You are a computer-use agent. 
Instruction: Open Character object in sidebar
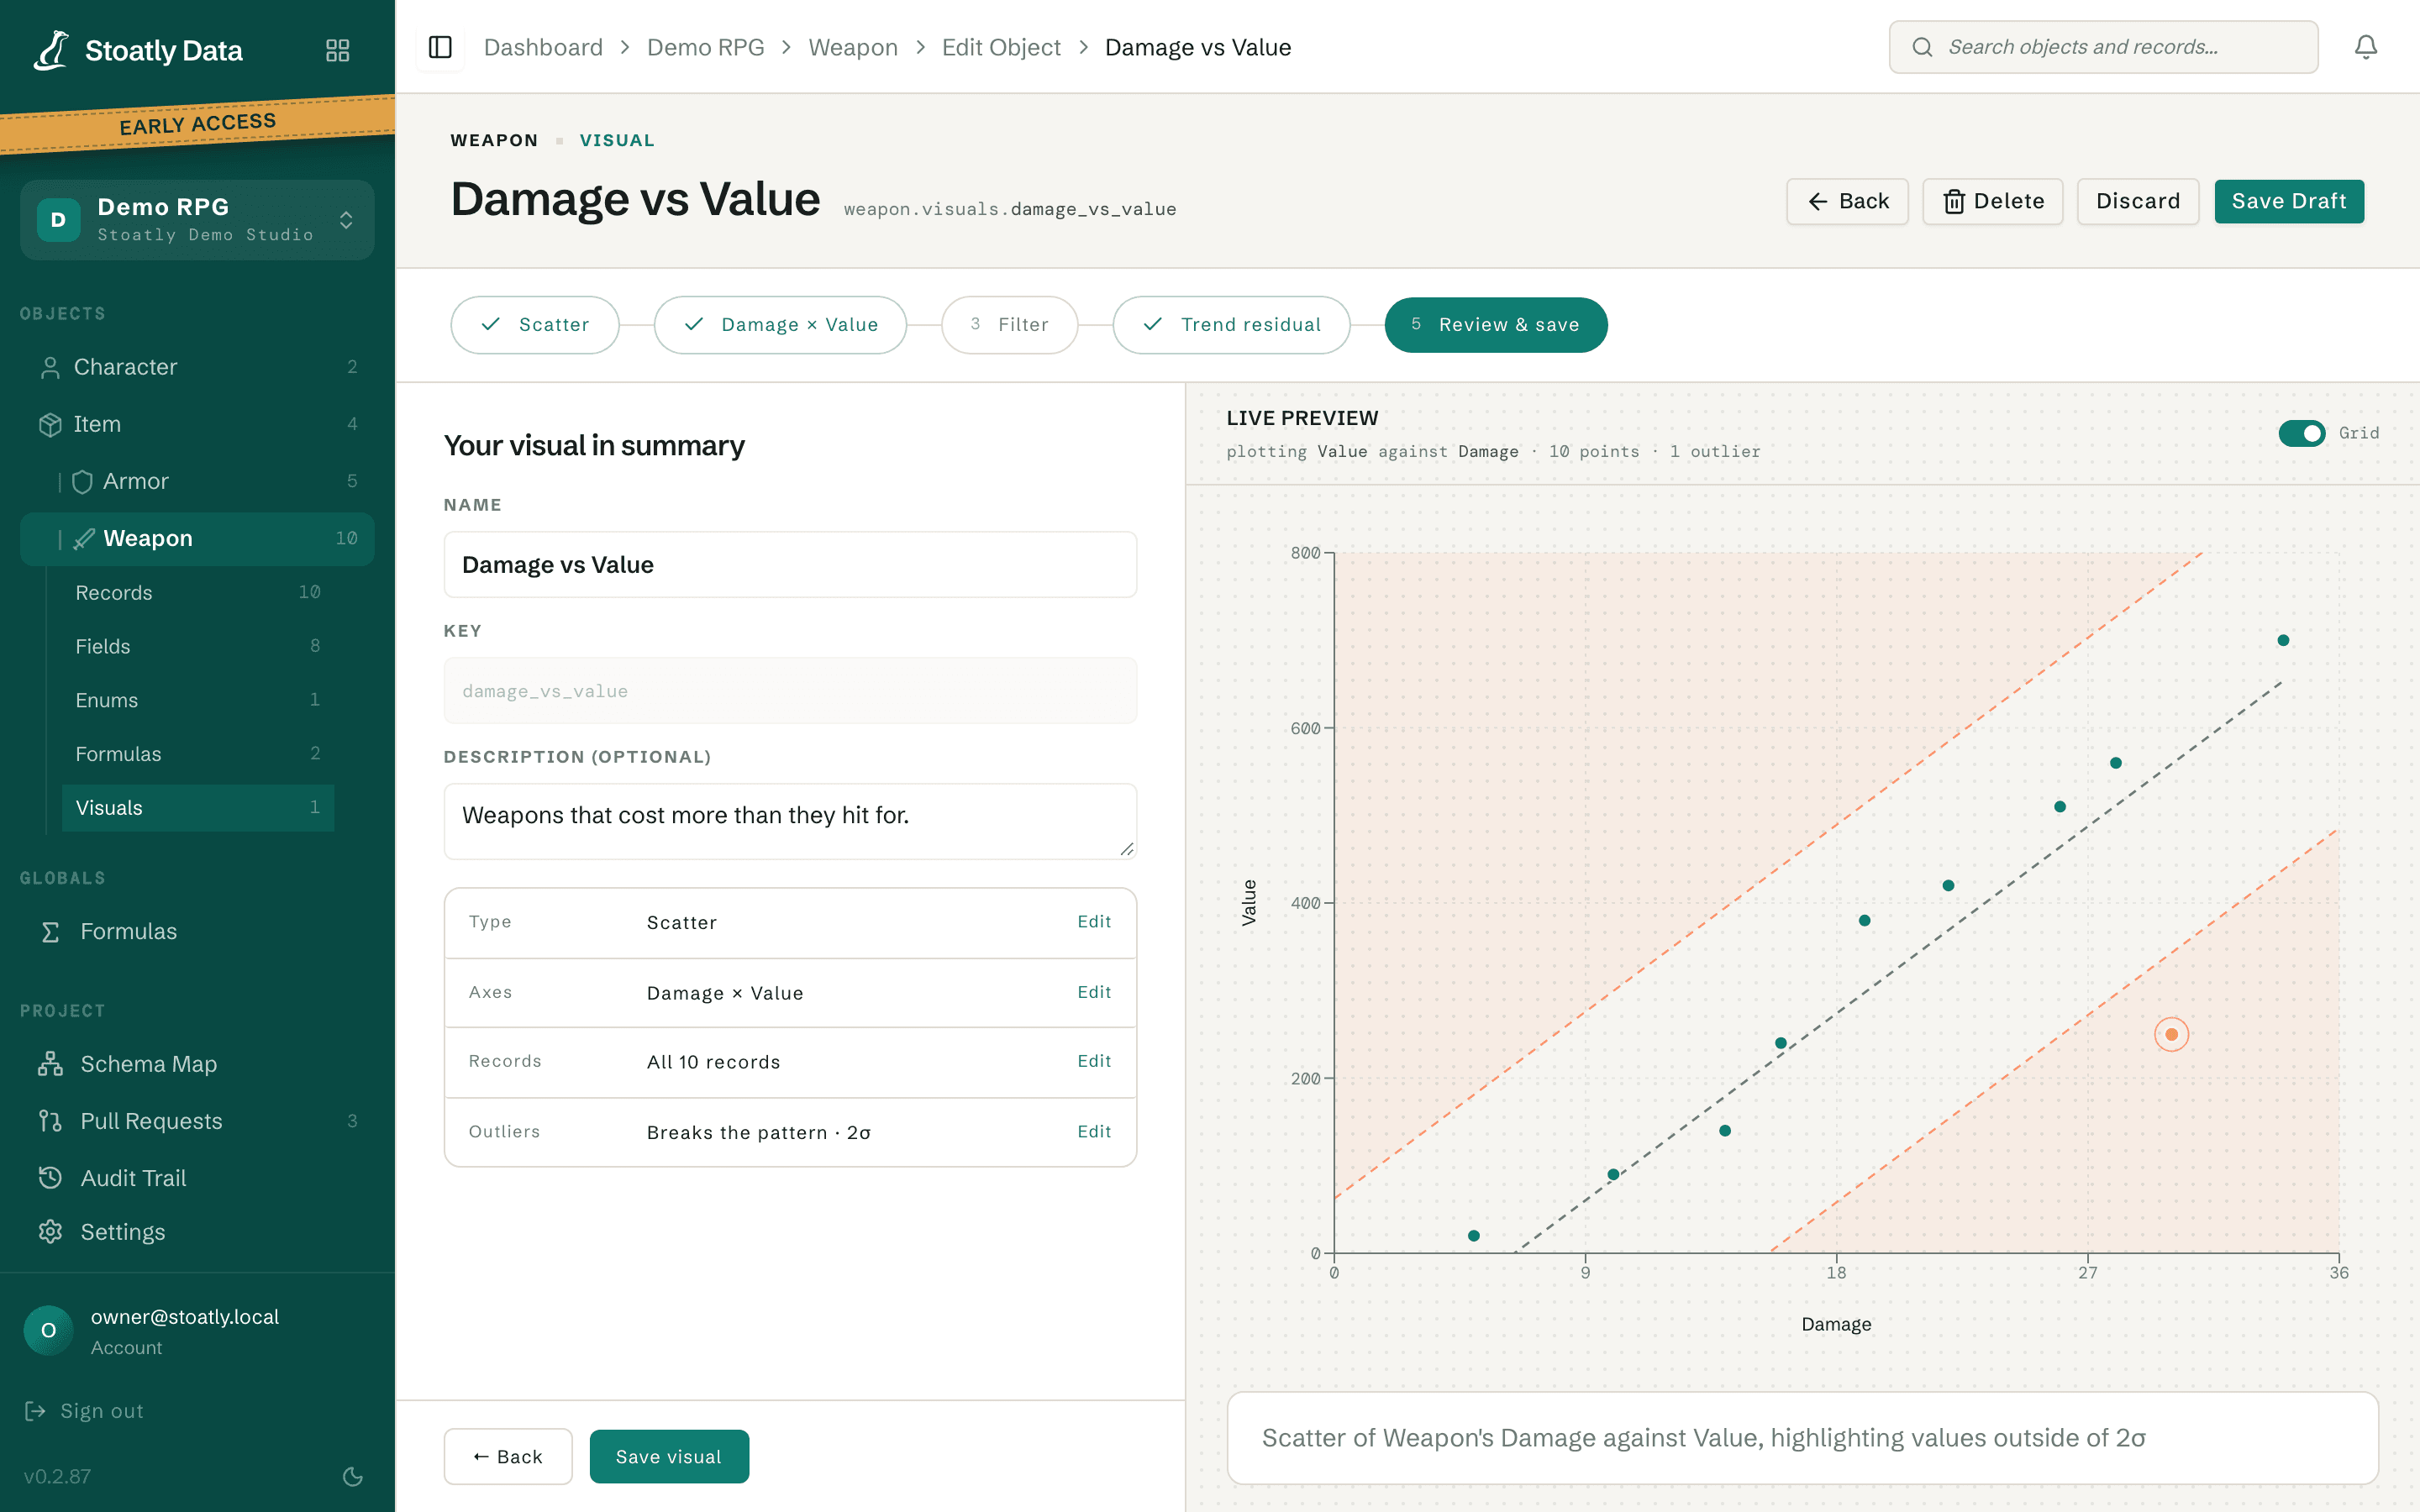[x=197, y=367]
